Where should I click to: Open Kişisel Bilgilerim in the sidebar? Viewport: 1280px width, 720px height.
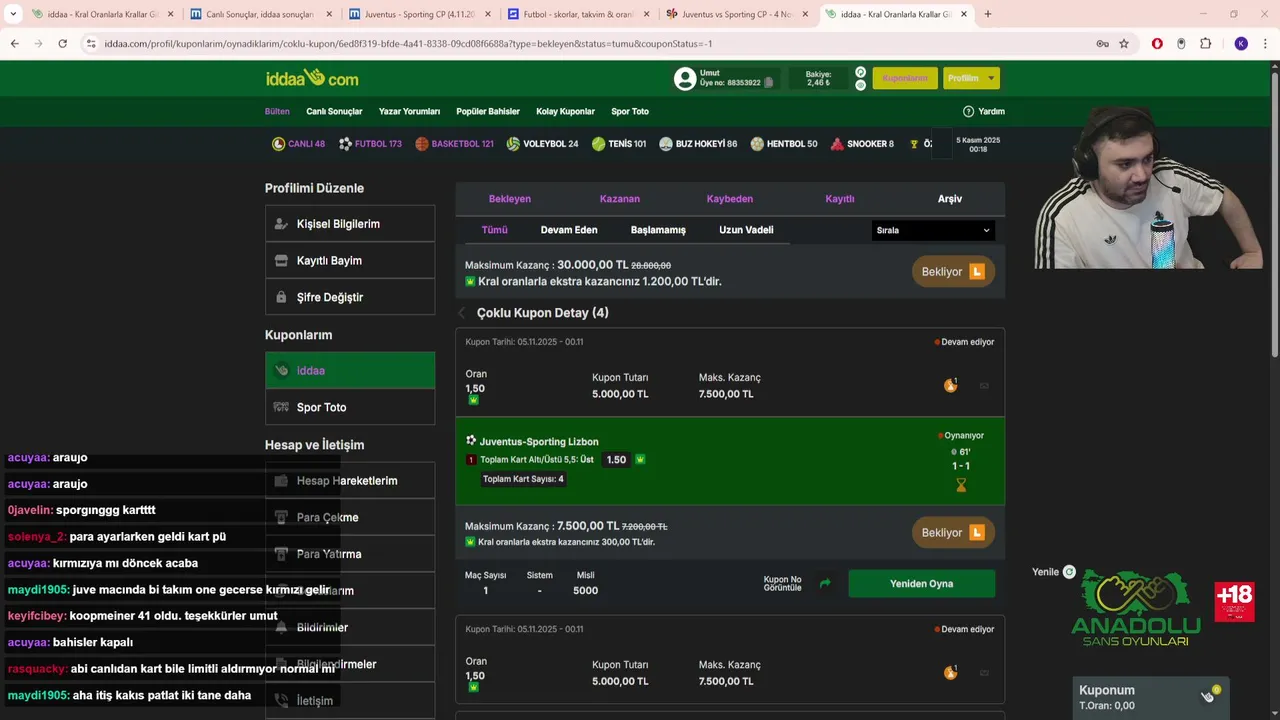[x=350, y=224]
